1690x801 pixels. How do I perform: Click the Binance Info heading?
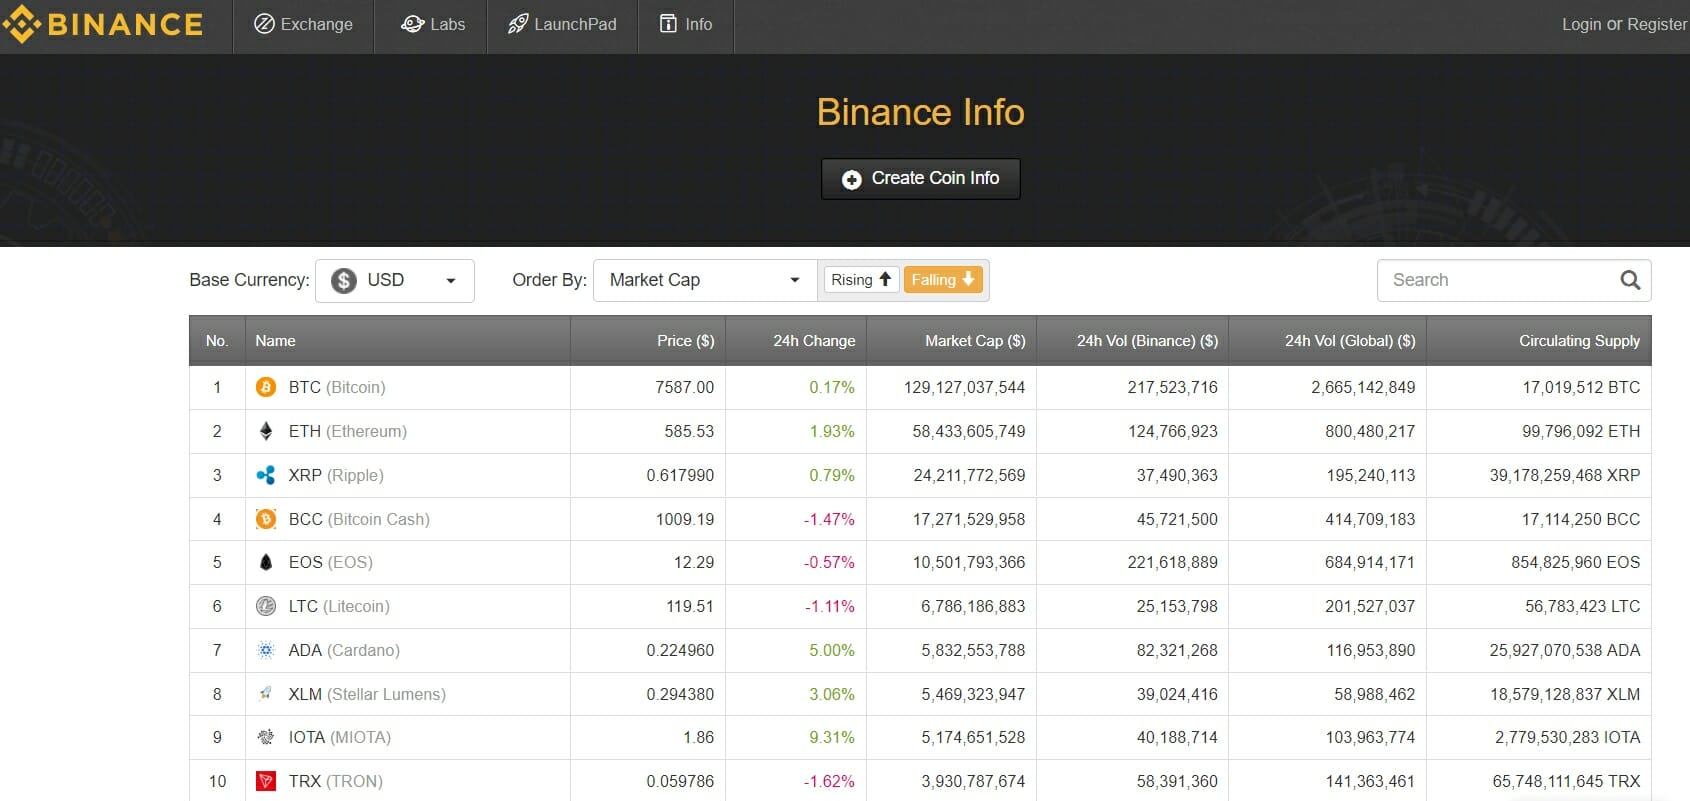pyautogui.click(x=921, y=112)
